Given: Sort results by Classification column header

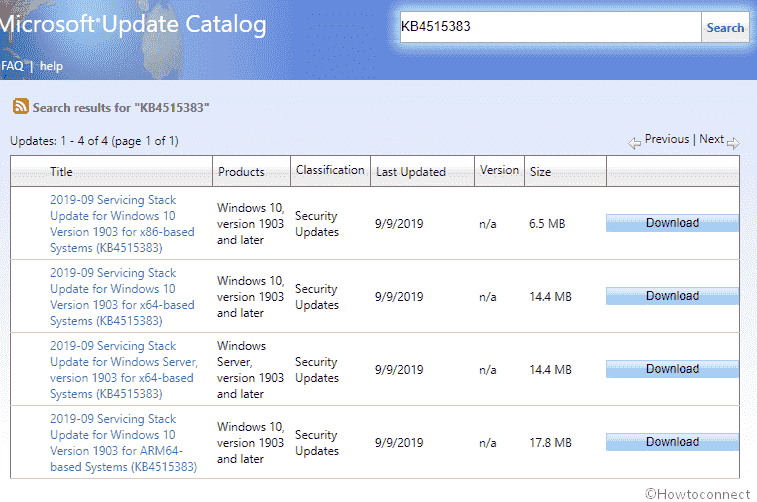Looking at the screenshot, I should (330, 170).
